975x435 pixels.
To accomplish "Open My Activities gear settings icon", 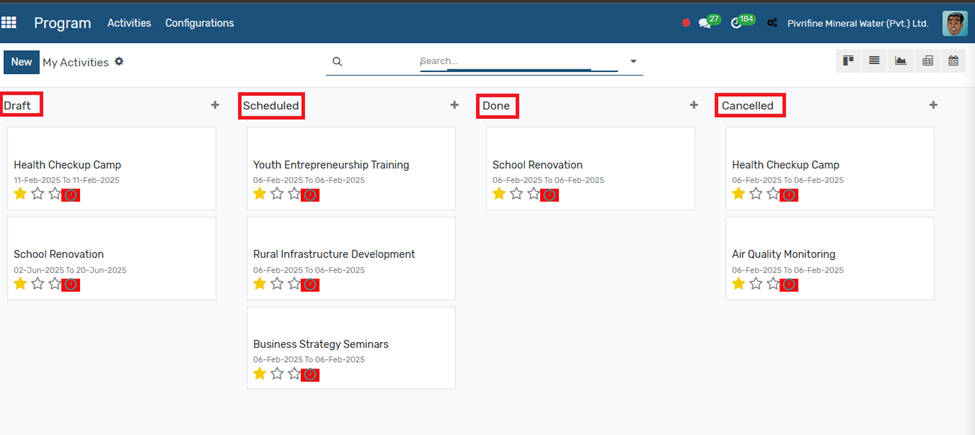I will point(119,62).
